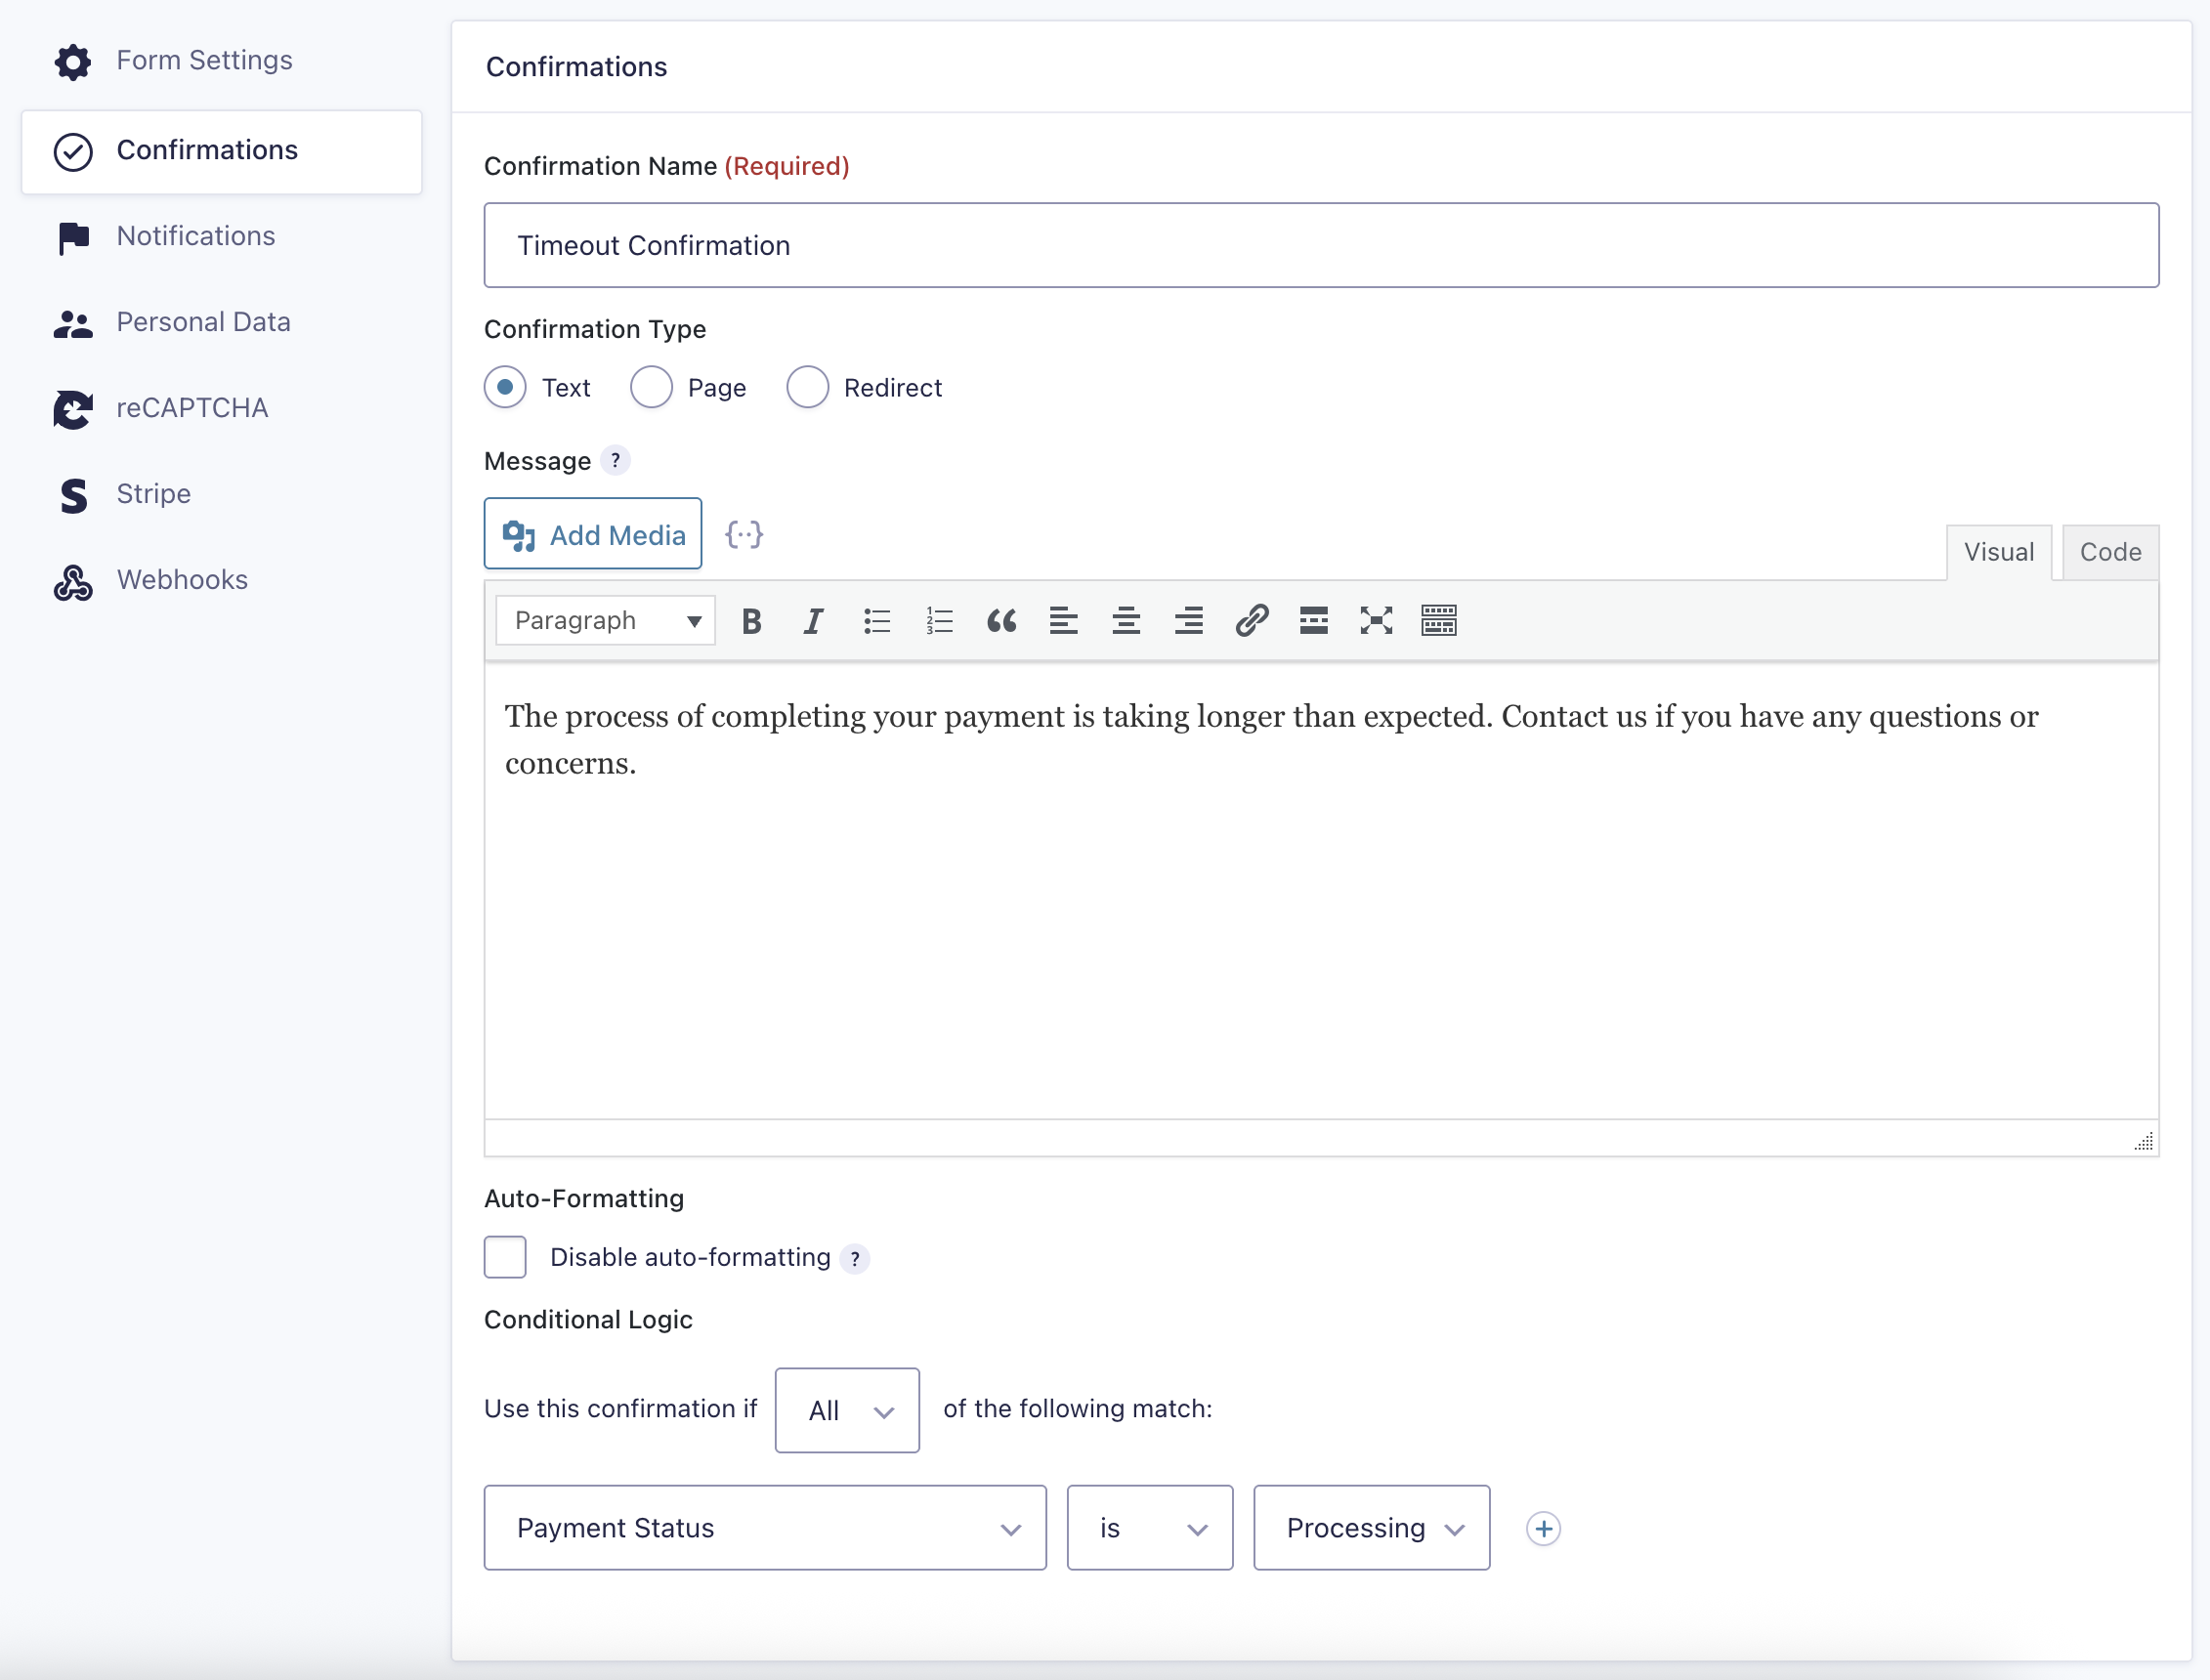This screenshot has width=2210, height=1680.
Task: Insert a numbered list
Action: point(939,621)
